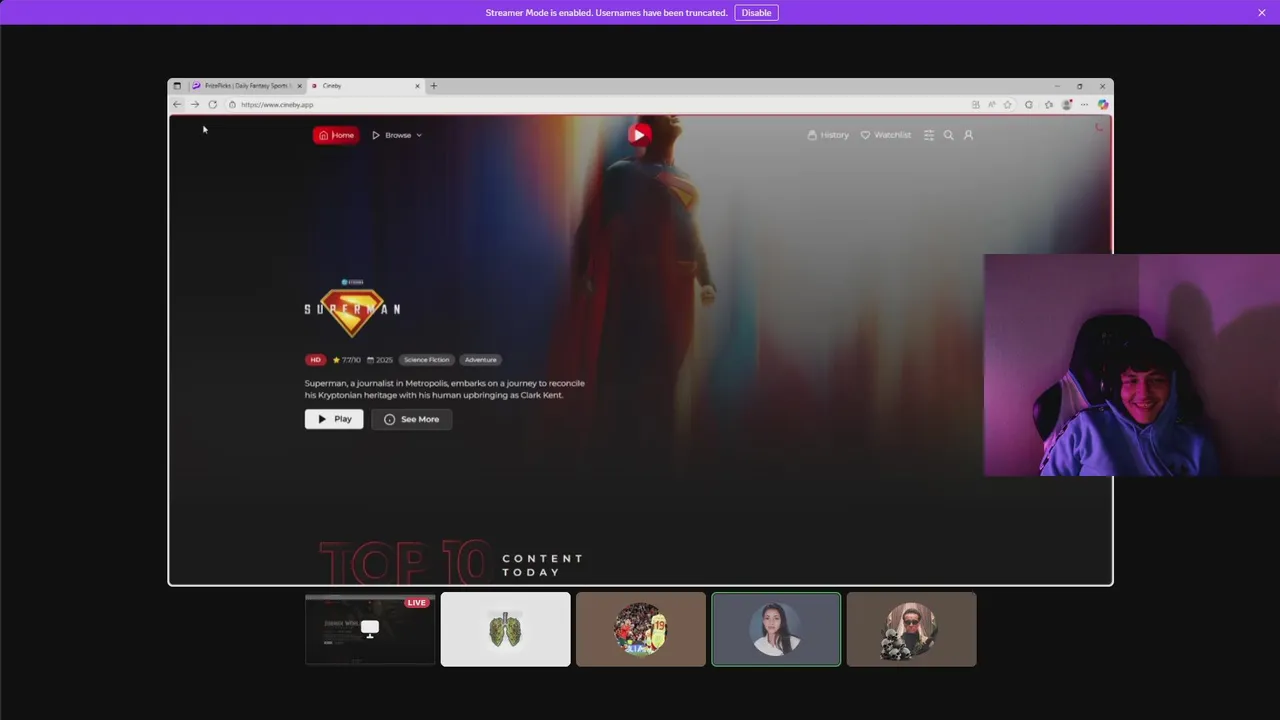This screenshot has width=1280, height=720.
Task: Click the Cineby red play logo
Action: [639, 134]
